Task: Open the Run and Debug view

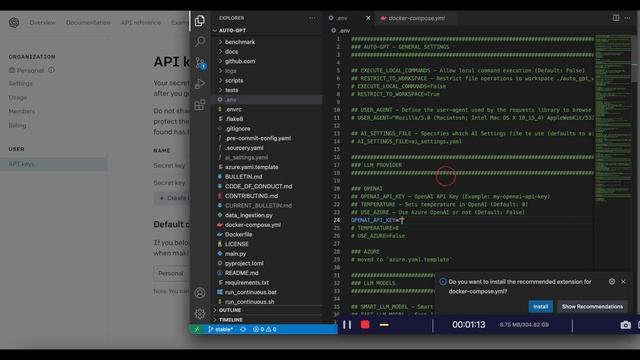Action: click(x=200, y=84)
